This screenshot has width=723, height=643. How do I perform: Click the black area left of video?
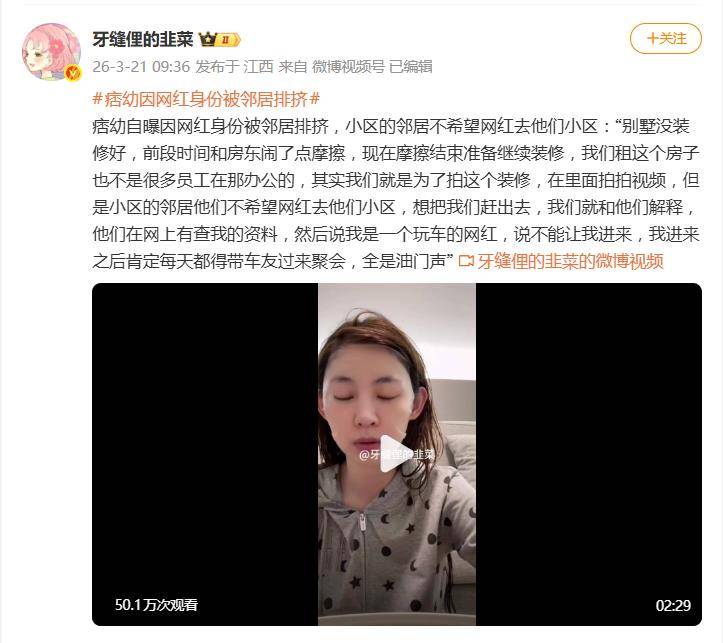point(205,454)
